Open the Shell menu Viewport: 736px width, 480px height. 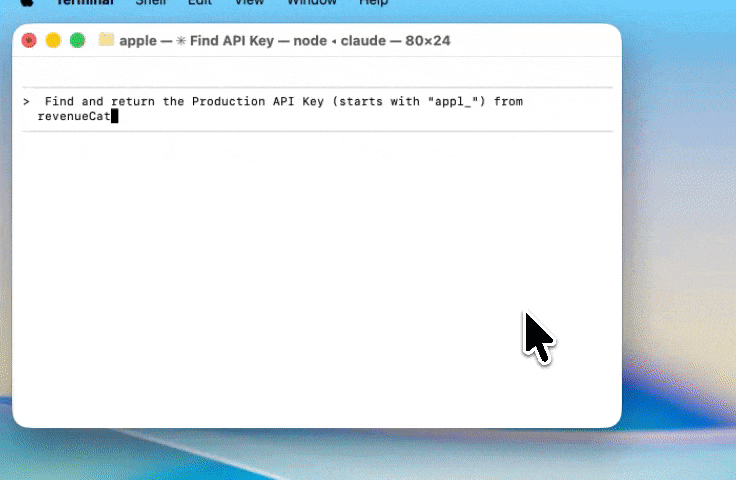coord(153,3)
